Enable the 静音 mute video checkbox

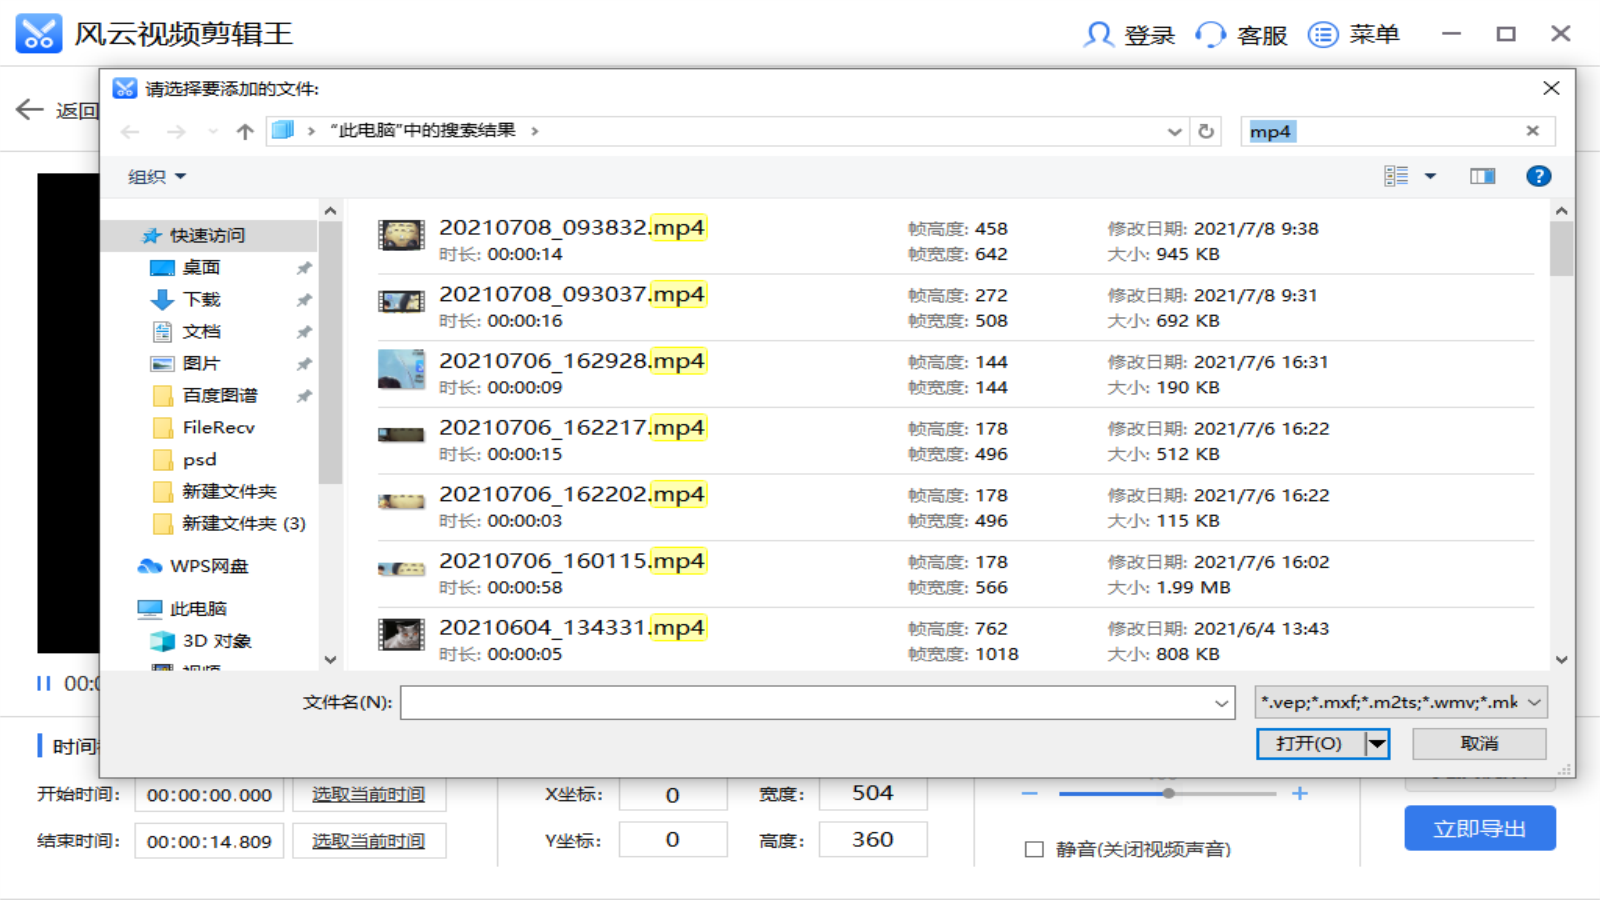(x=1034, y=849)
